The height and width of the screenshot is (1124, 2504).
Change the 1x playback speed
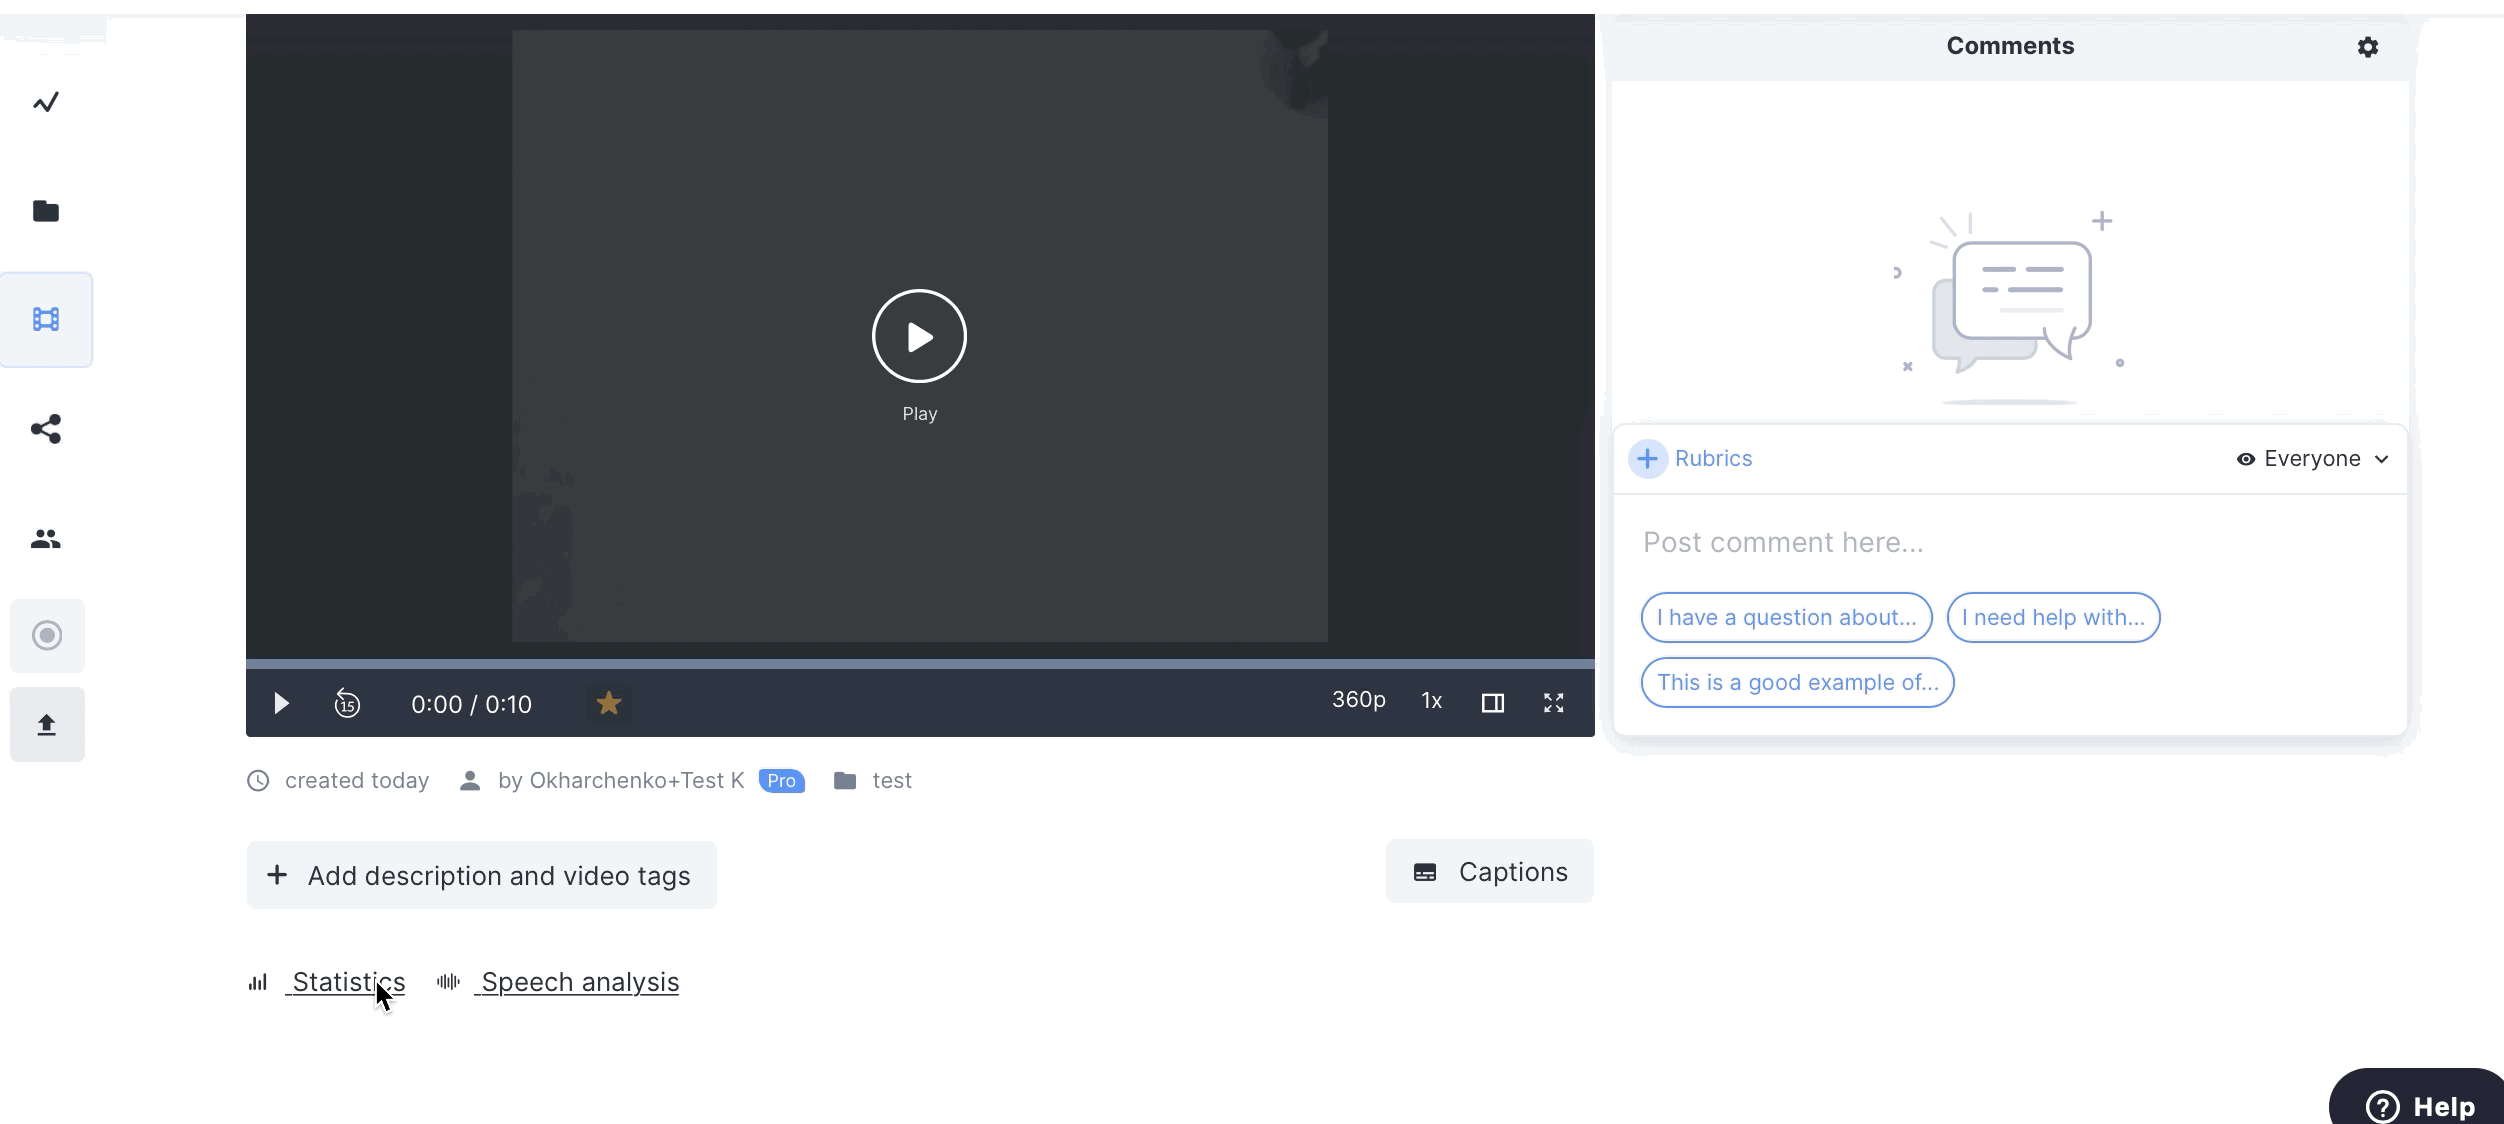[1431, 701]
